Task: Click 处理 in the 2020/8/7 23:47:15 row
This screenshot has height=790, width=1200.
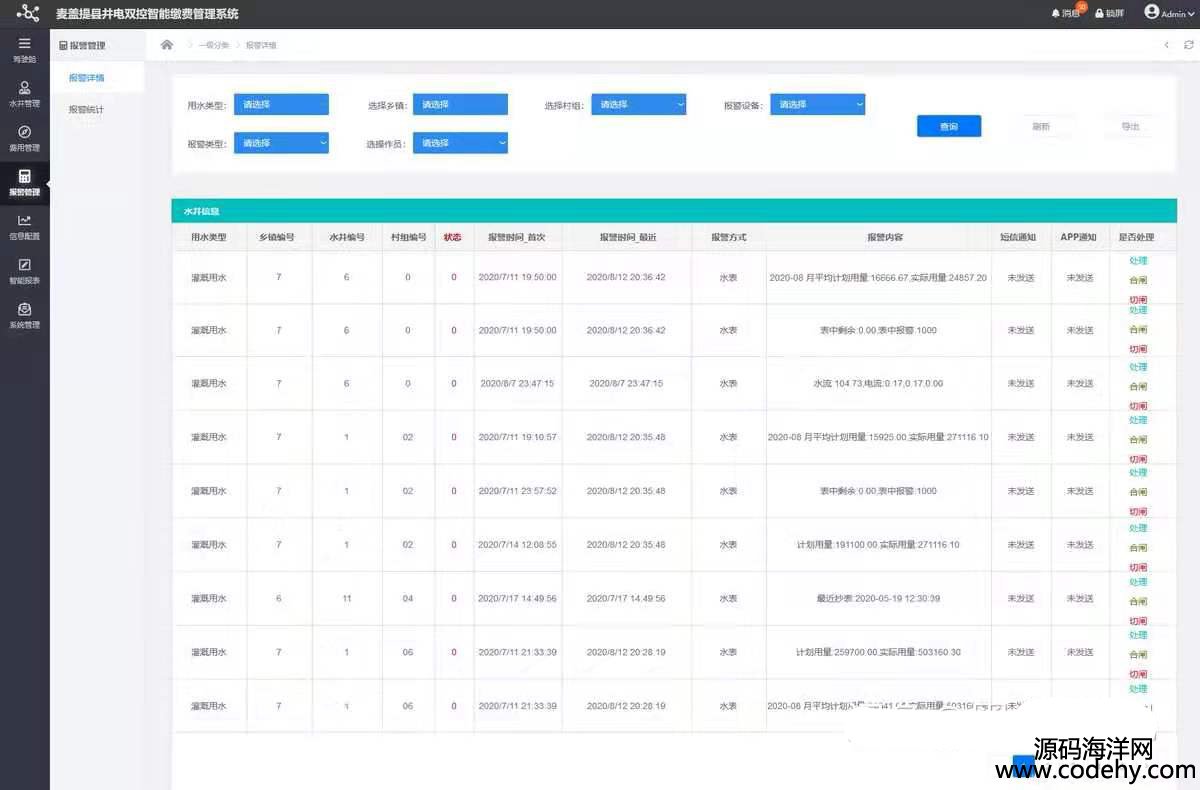Action: coord(1138,366)
